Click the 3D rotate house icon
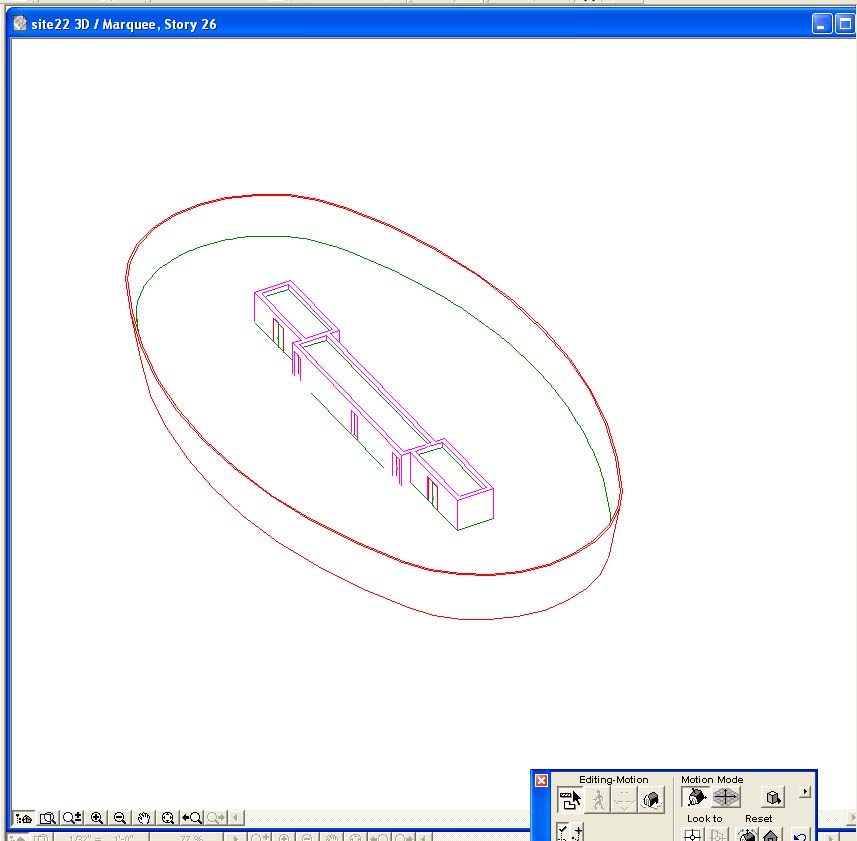The image size is (857, 841). point(651,799)
